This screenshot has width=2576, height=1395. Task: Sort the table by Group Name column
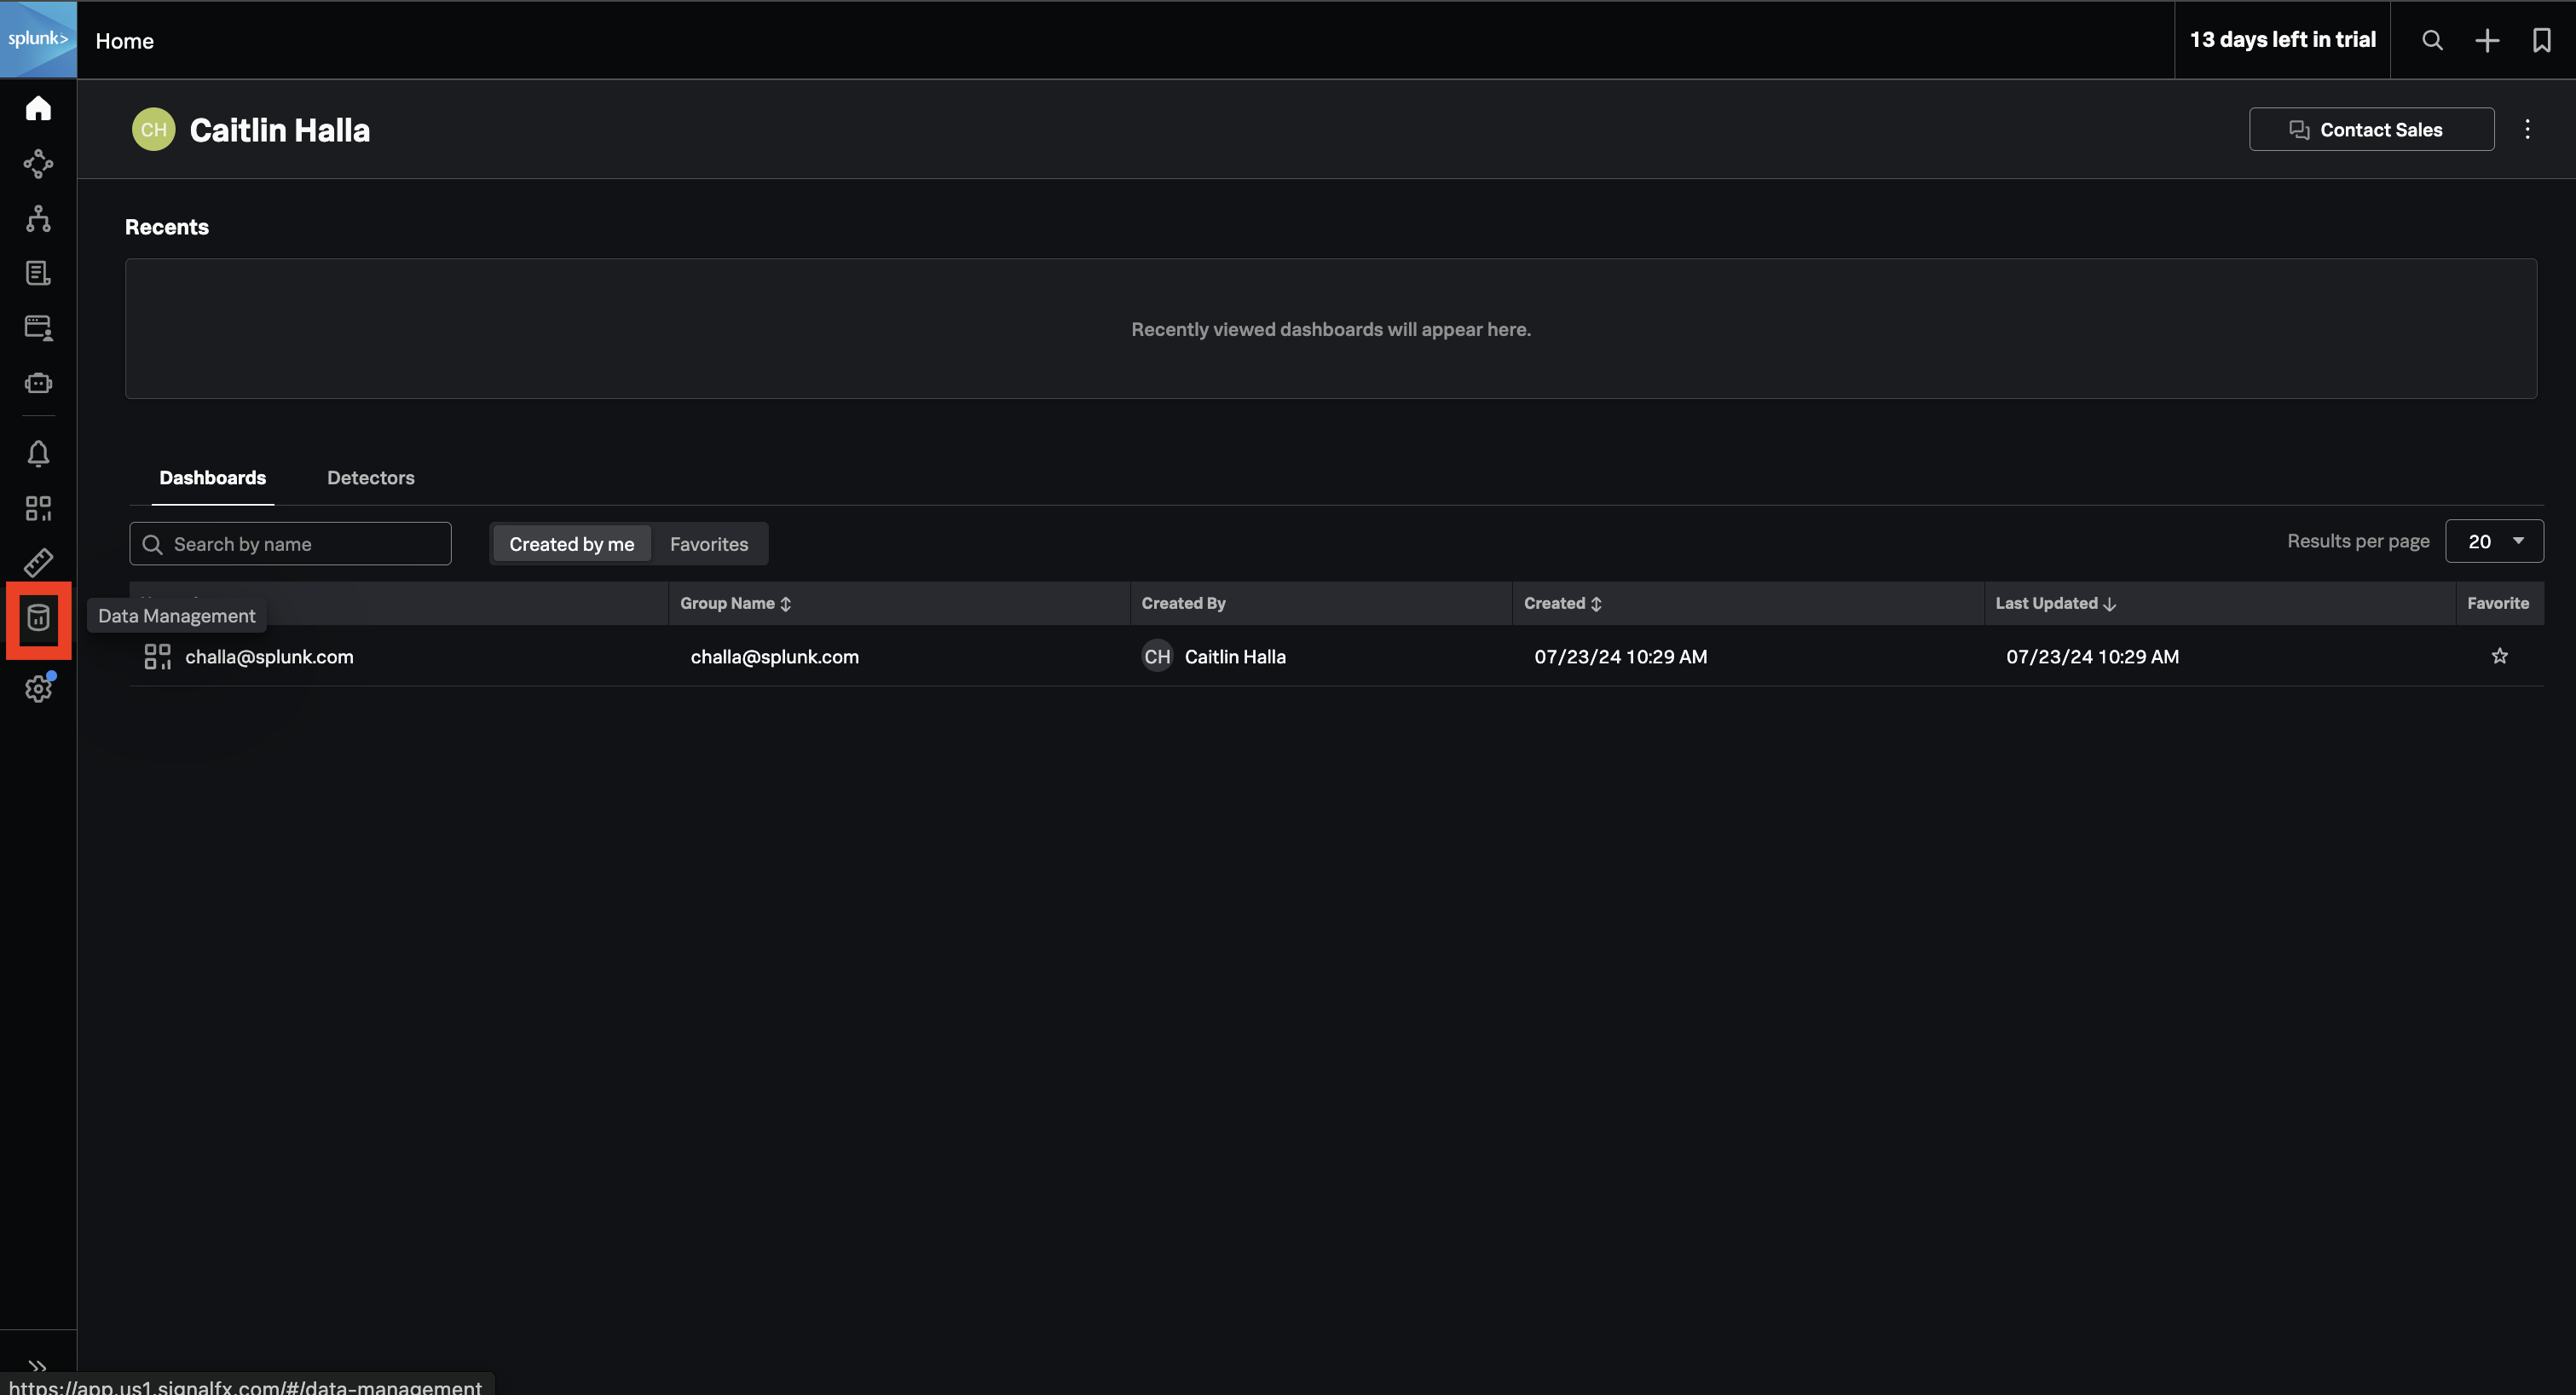point(735,603)
